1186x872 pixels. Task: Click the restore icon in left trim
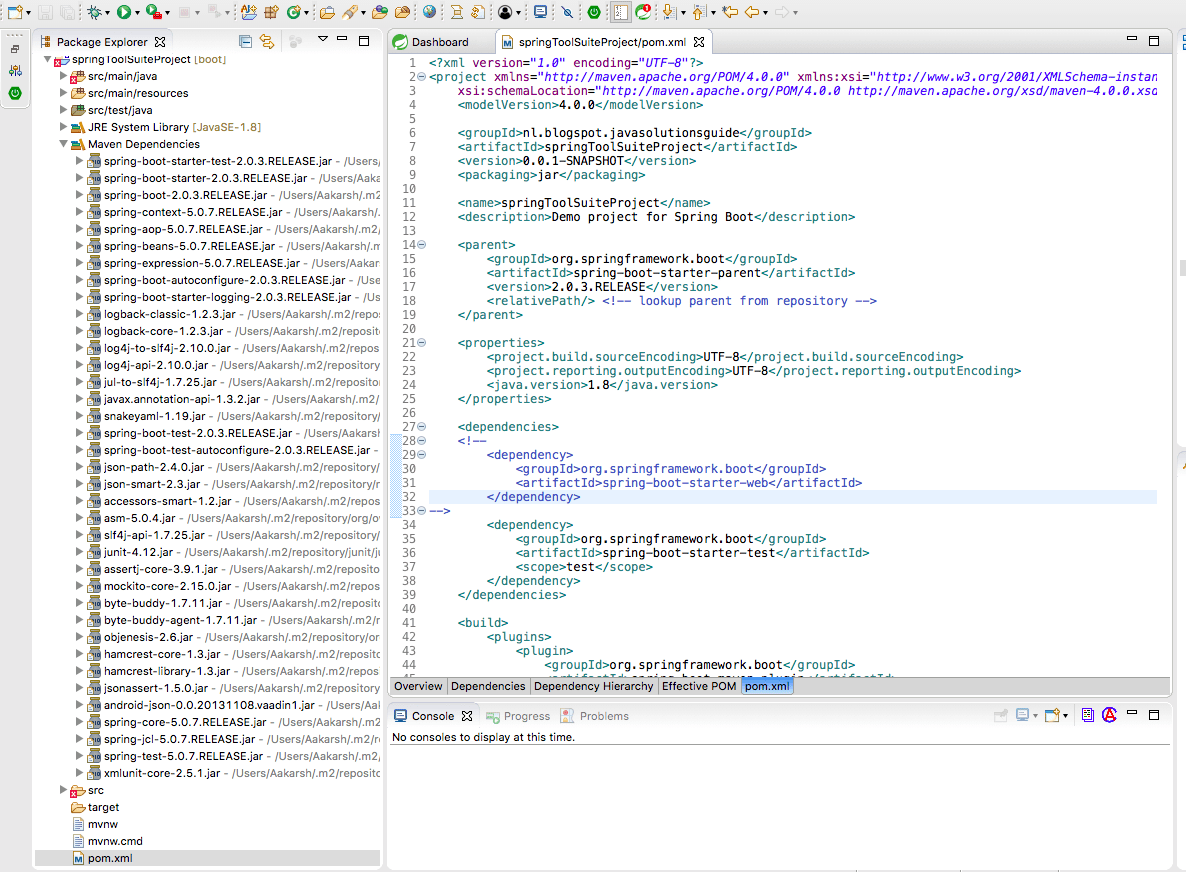coord(15,49)
